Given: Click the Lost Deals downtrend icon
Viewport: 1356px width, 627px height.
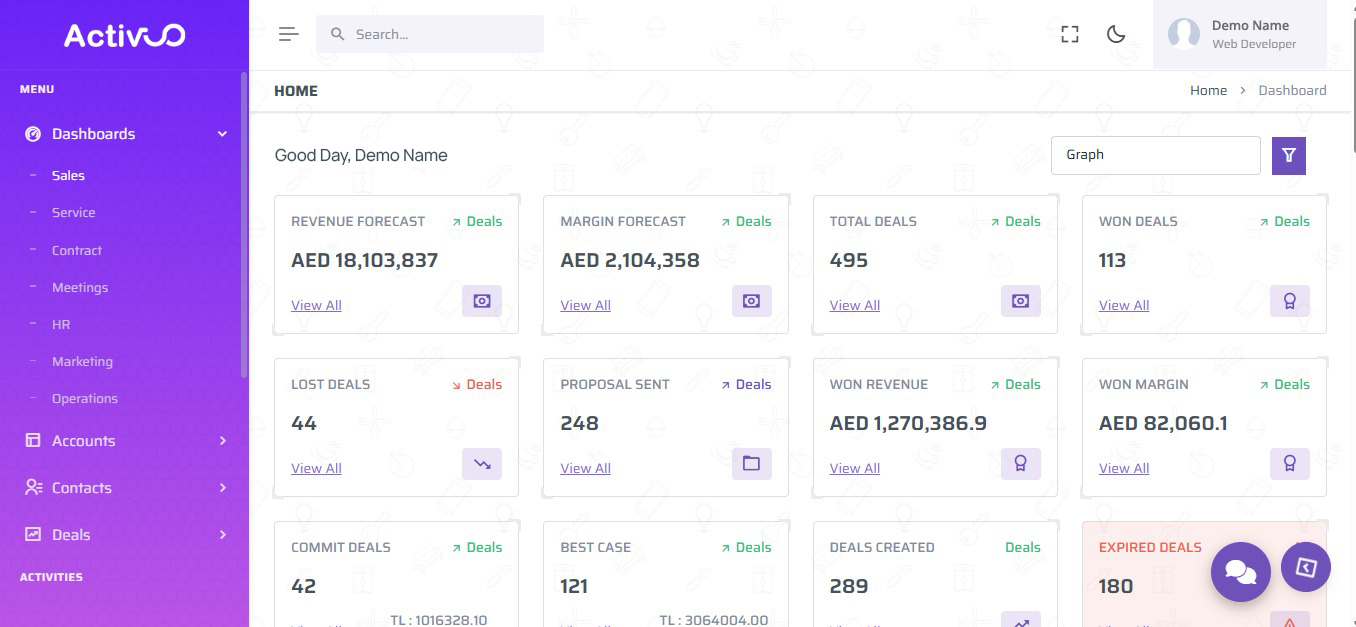Looking at the screenshot, I should coord(482,464).
